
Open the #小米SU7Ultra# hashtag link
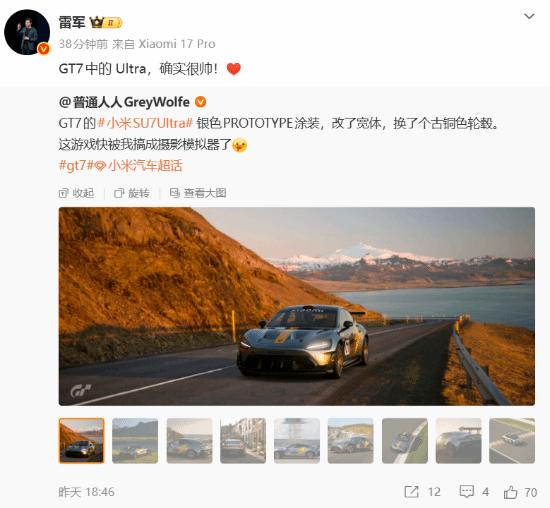[x=145, y=123]
